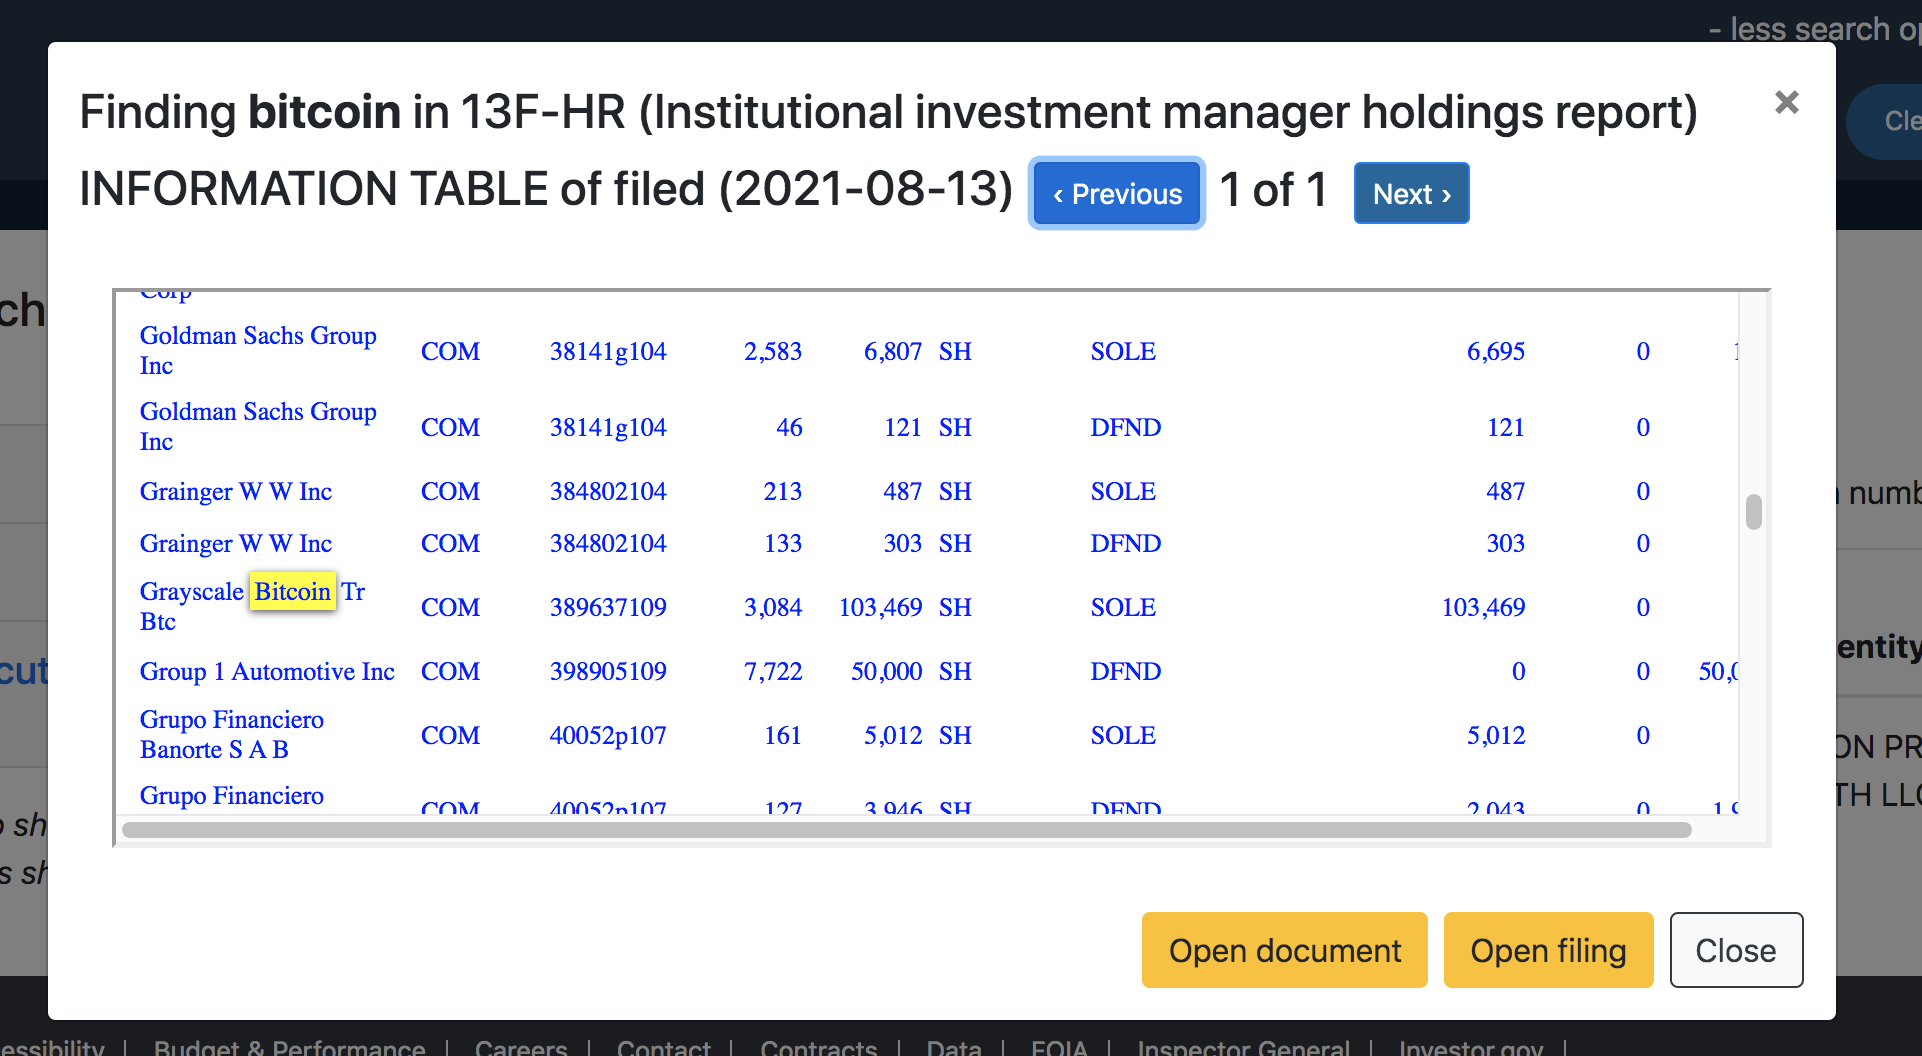1922x1056 pixels.
Task: Go to the Previous search hit
Action: (x=1116, y=194)
